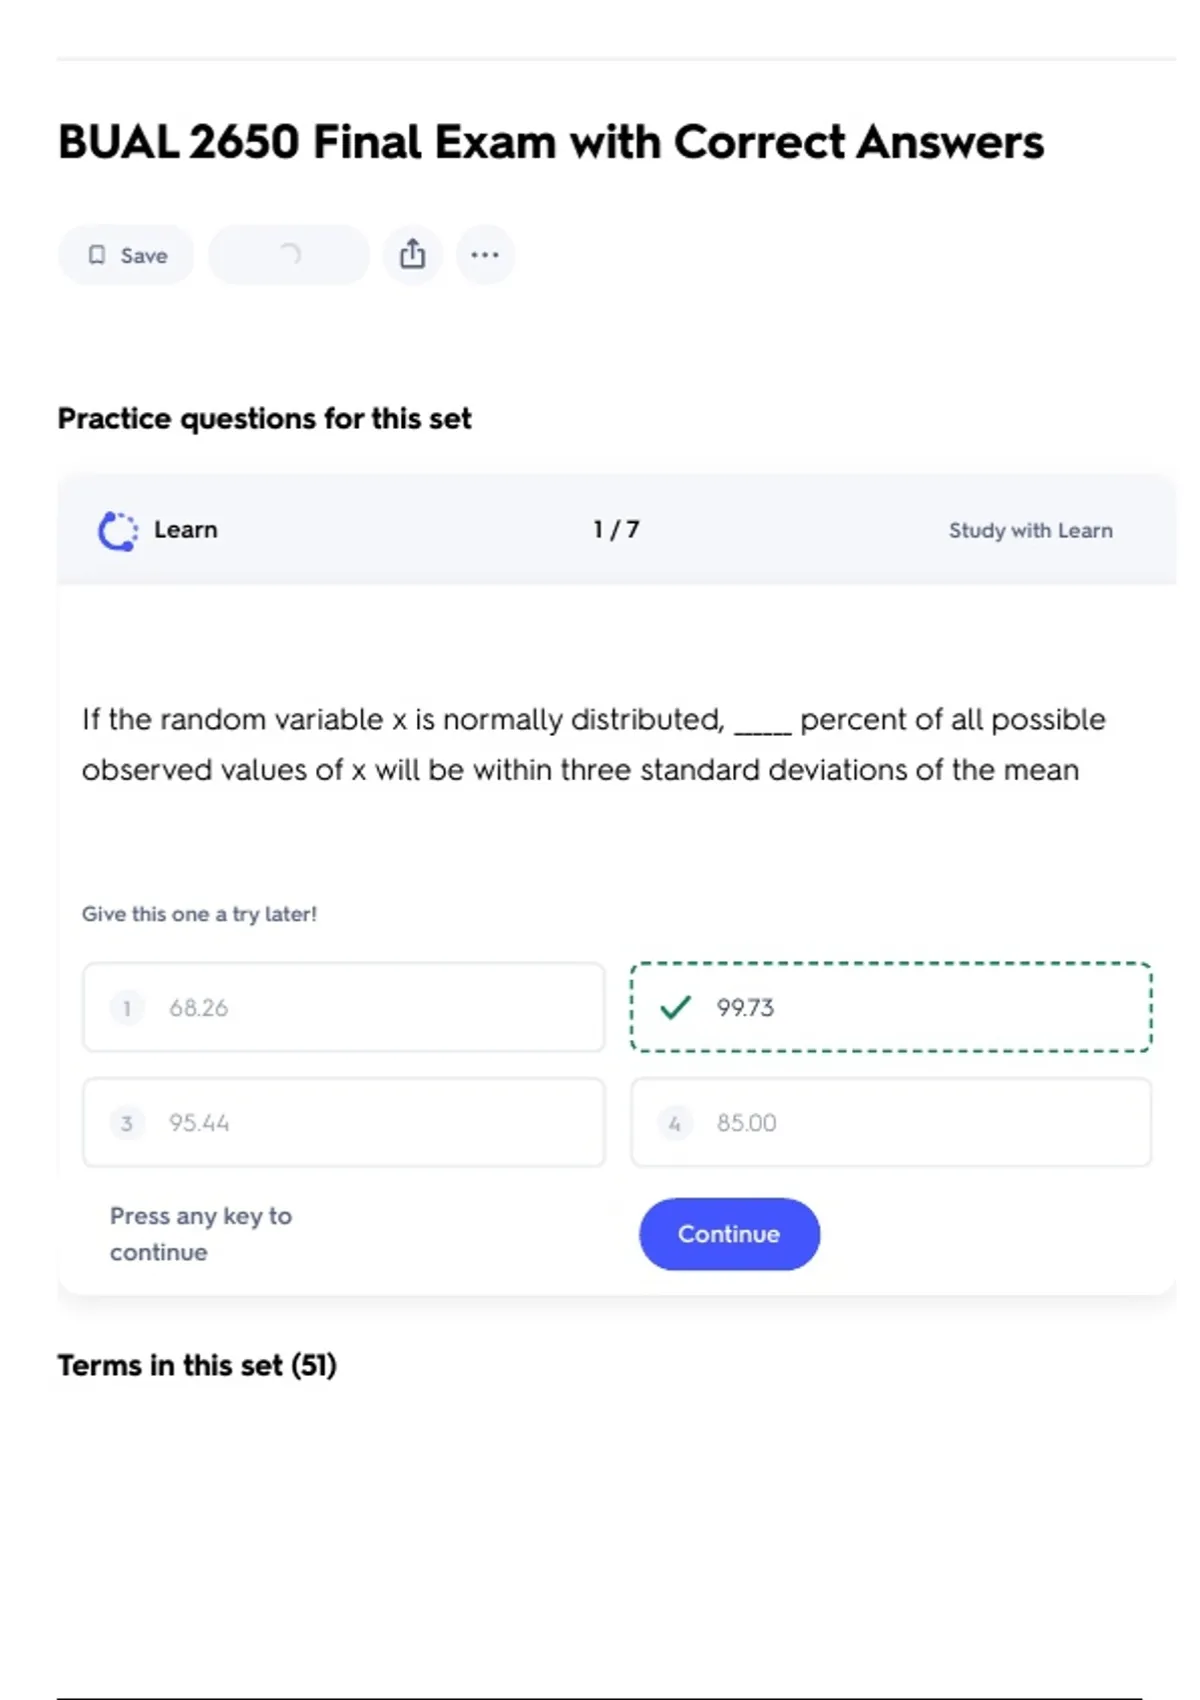Click the Learn mode label

click(x=185, y=530)
